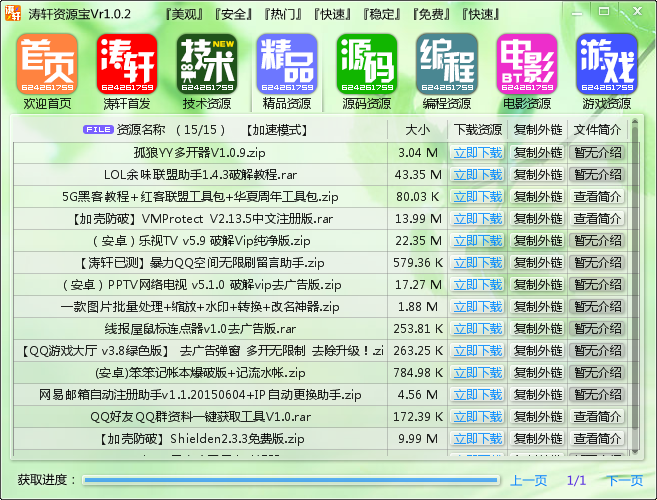Click the 下载资源 column header

click(478, 130)
